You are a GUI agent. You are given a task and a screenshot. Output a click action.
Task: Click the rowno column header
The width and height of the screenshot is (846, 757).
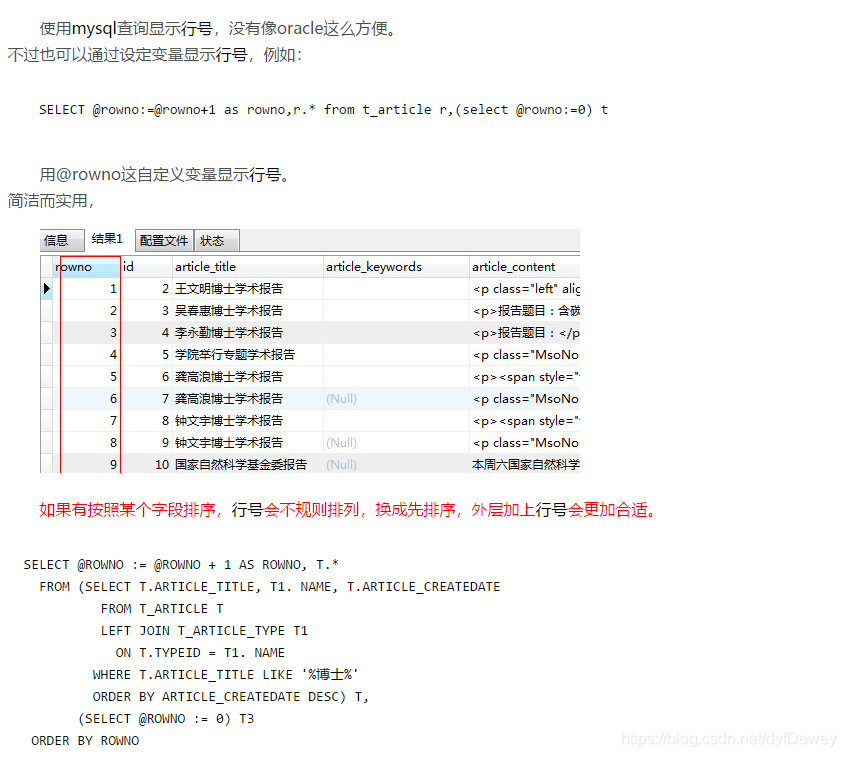pos(86,267)
